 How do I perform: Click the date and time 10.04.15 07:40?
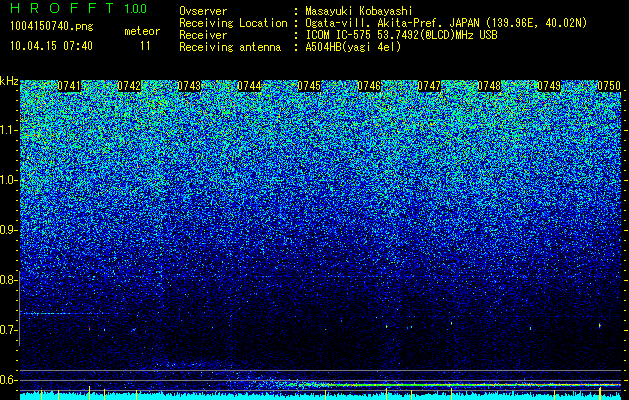click(51, 46)
